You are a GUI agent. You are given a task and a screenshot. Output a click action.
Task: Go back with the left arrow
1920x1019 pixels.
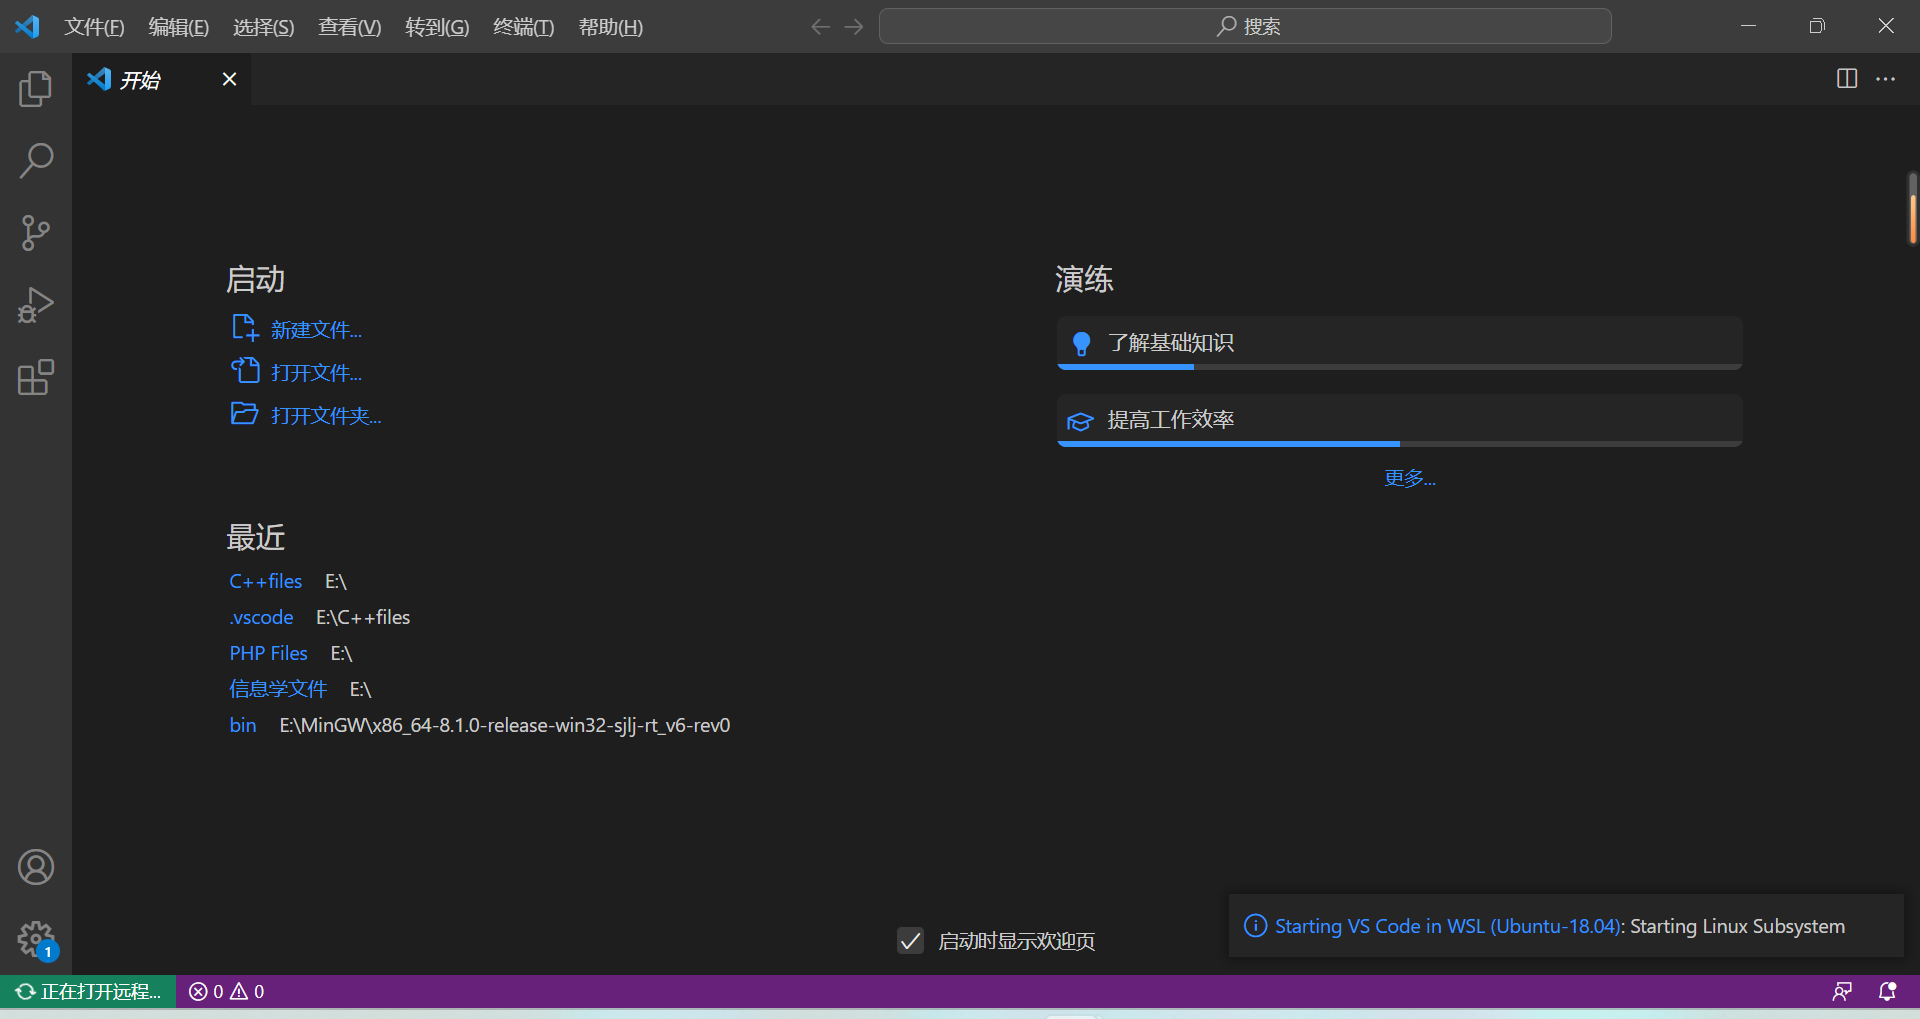(x=820, y=27)
